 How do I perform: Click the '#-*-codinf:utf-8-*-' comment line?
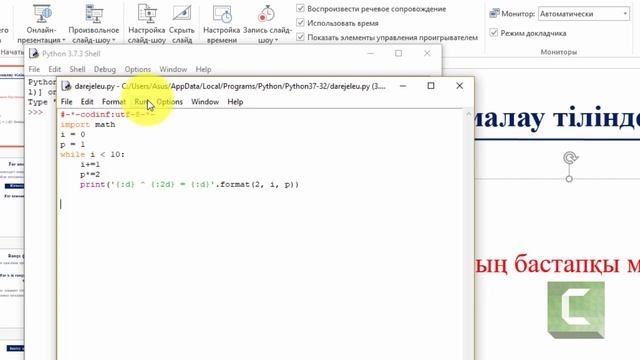tap(107, 114)
